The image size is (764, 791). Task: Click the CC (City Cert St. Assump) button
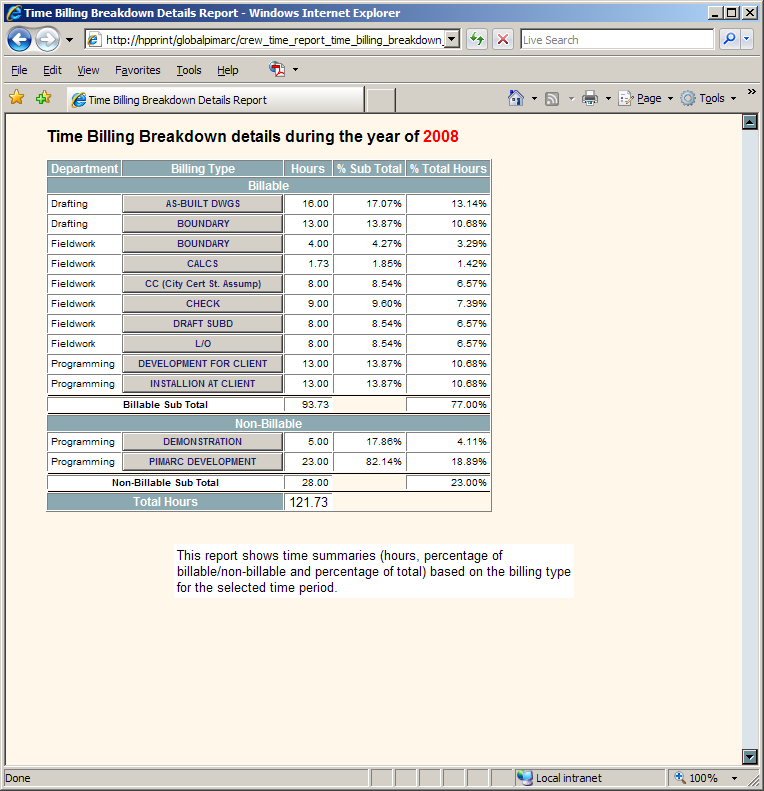pos(202,284)
